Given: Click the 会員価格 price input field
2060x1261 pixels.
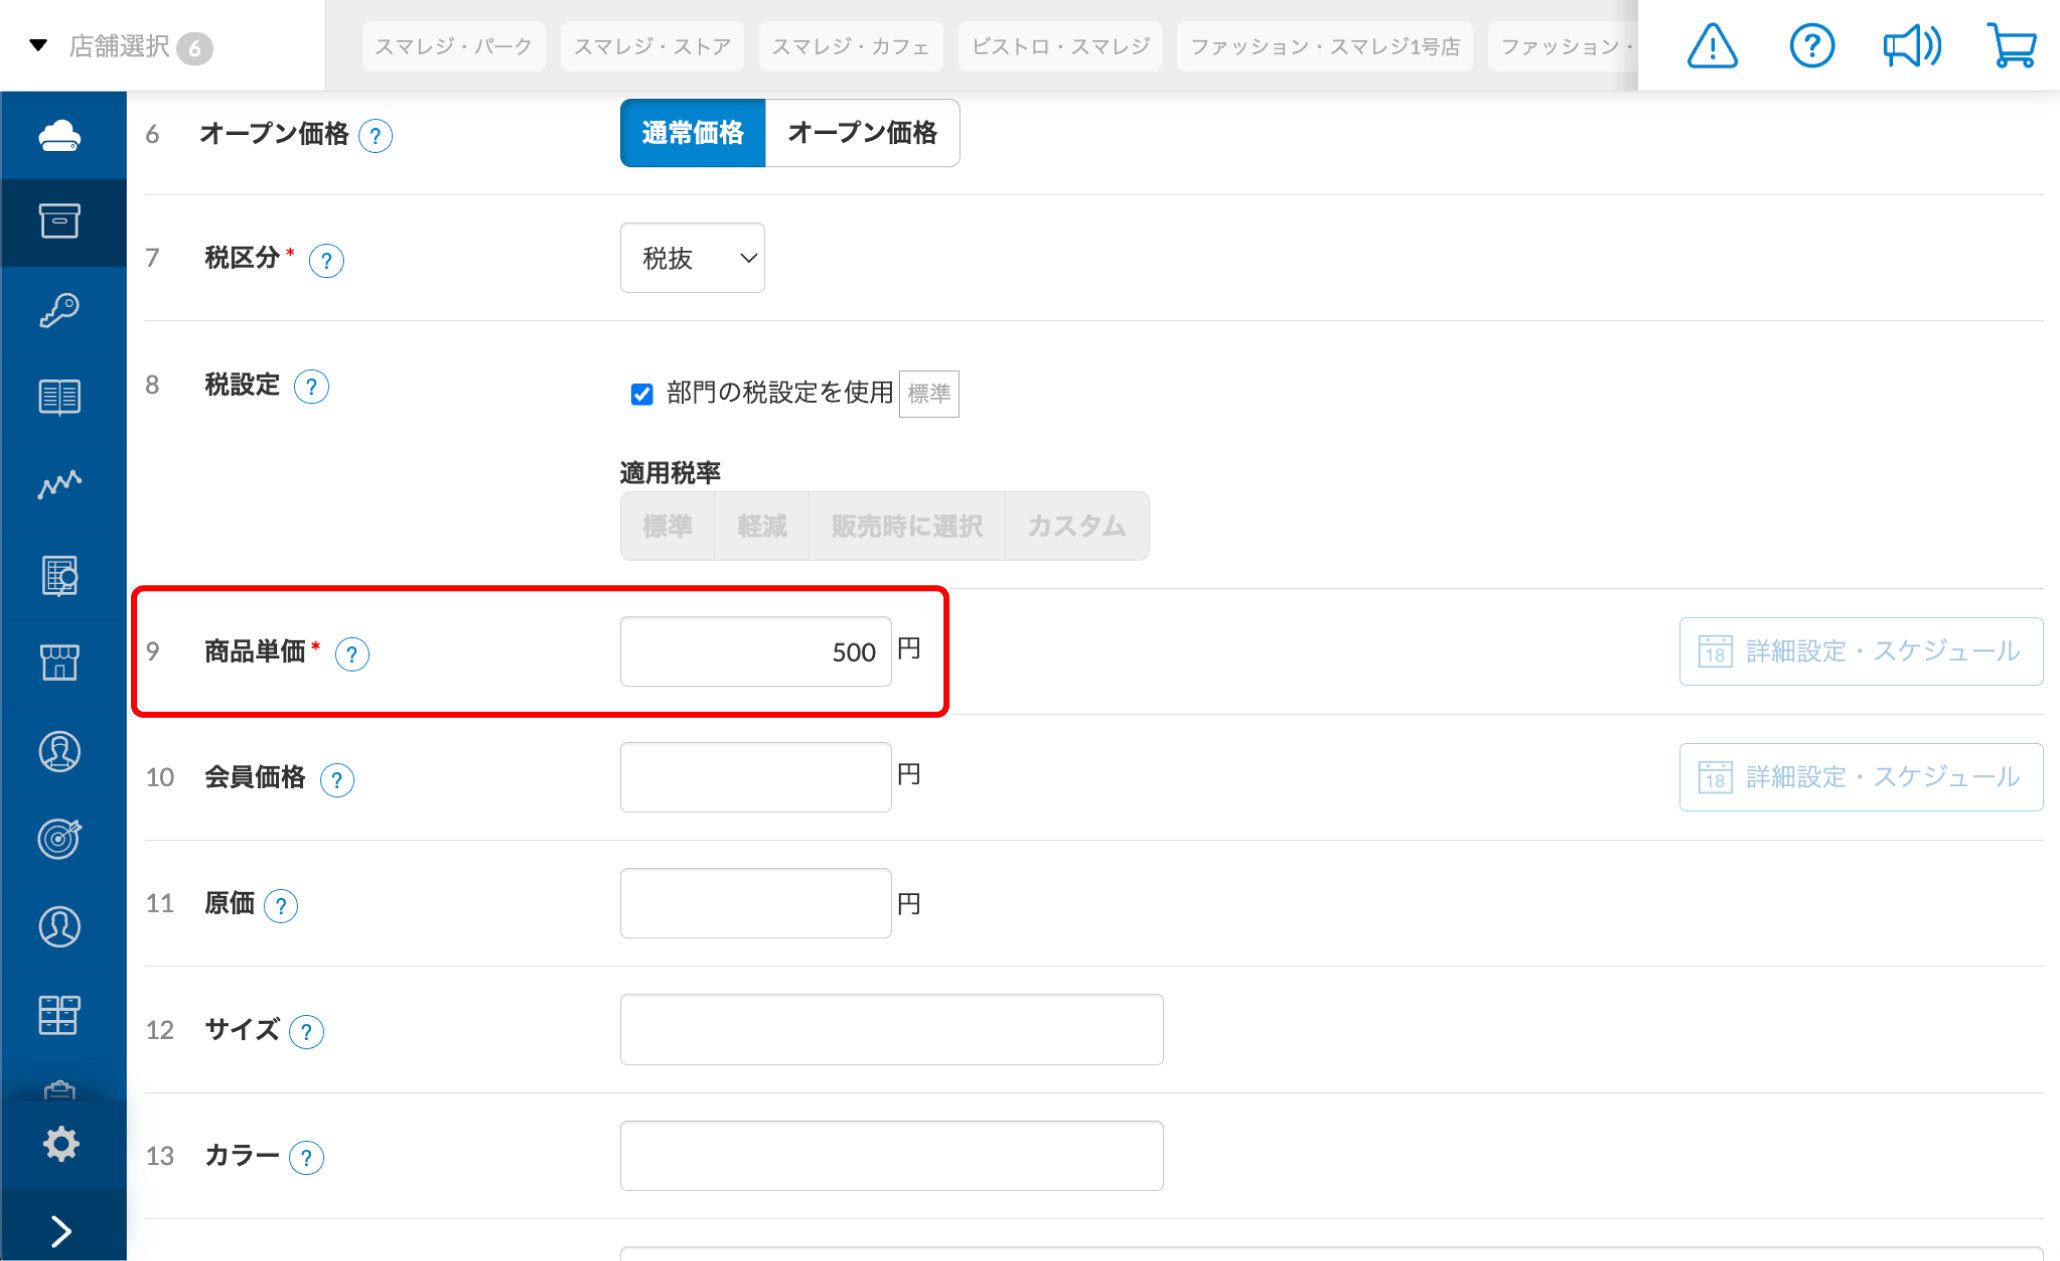Looking at the screenshot, I should 754,777.
